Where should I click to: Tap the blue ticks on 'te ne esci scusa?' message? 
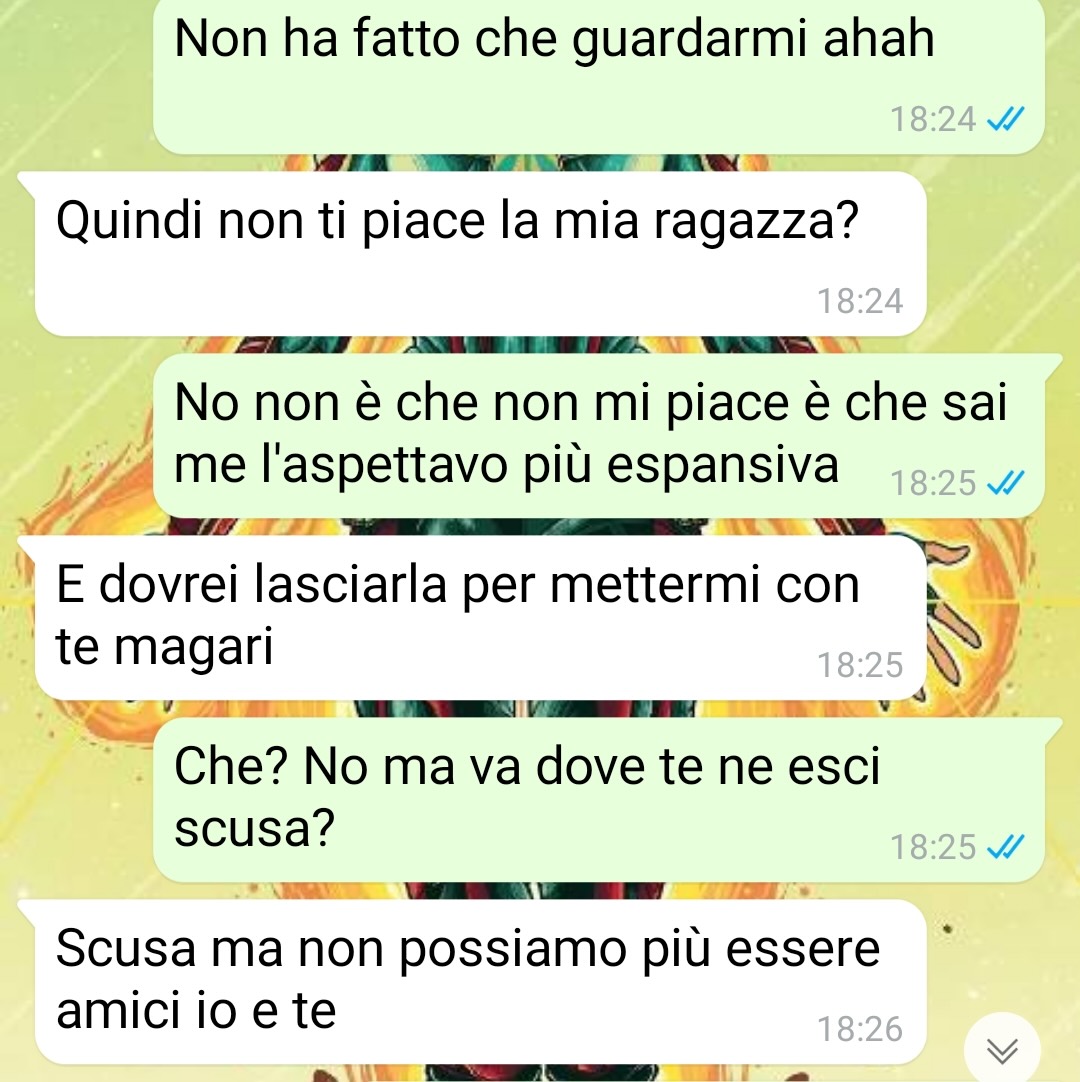click(x=1005, y=847)
